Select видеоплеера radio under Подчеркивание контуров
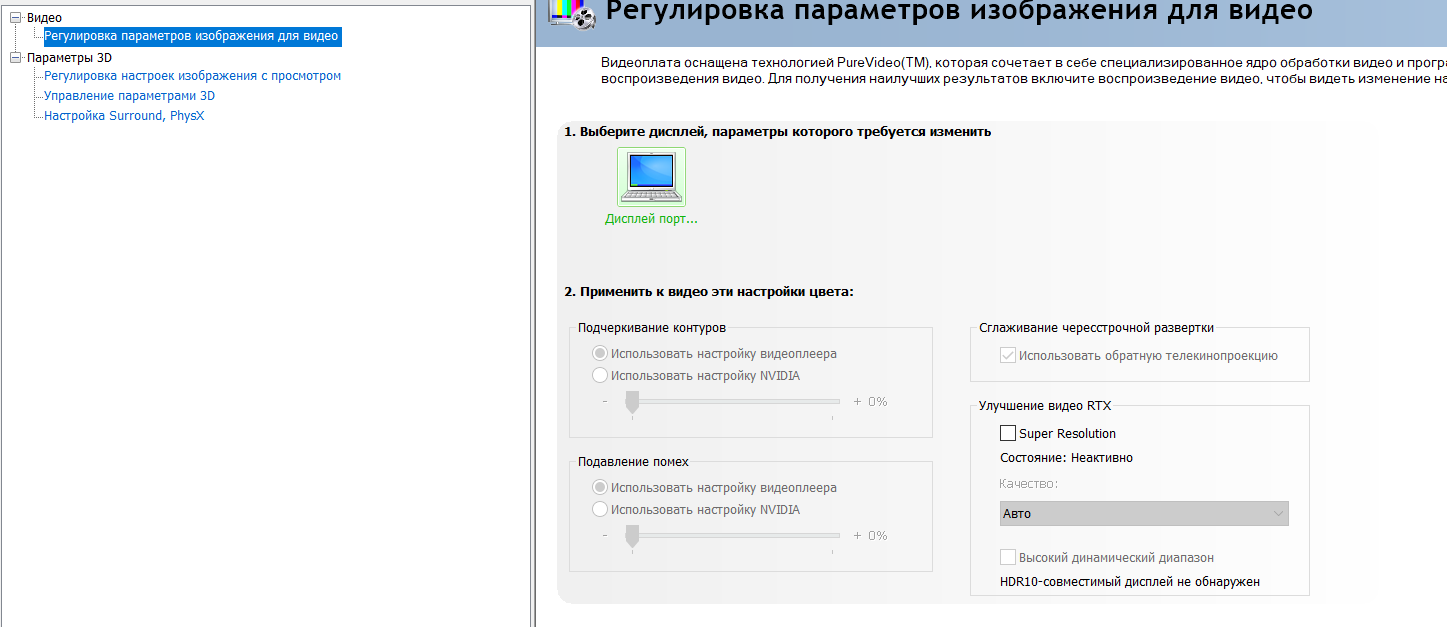 pos(600,353)
